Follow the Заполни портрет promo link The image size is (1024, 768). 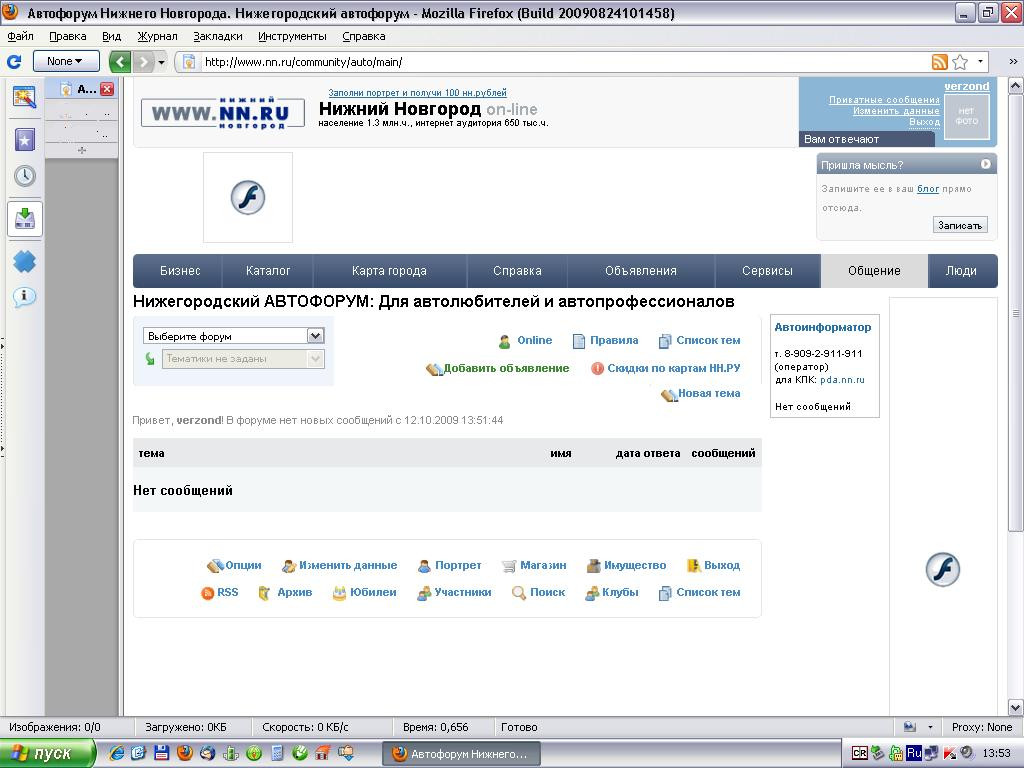pos(417,93)
